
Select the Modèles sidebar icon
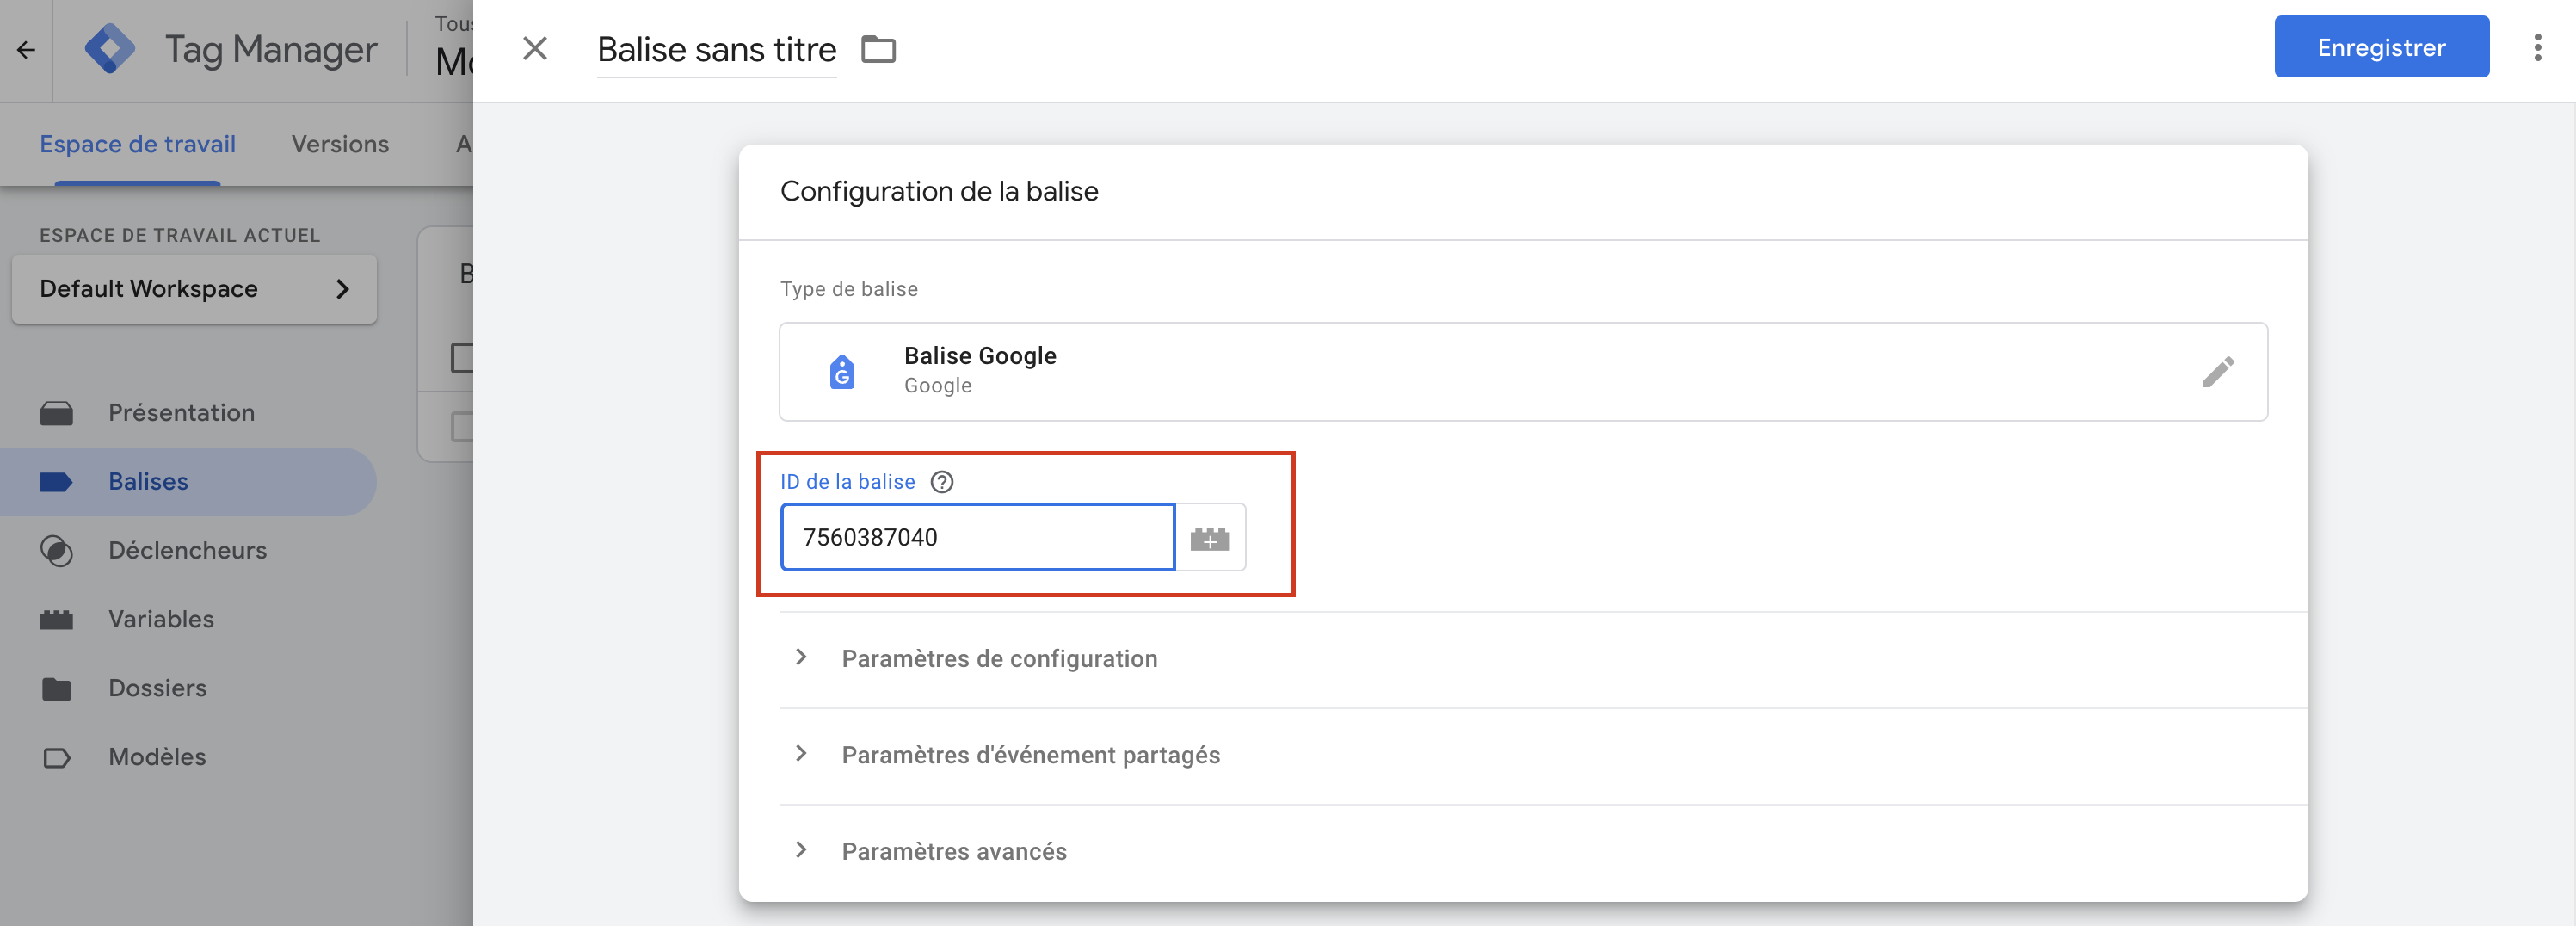point(57,757)
